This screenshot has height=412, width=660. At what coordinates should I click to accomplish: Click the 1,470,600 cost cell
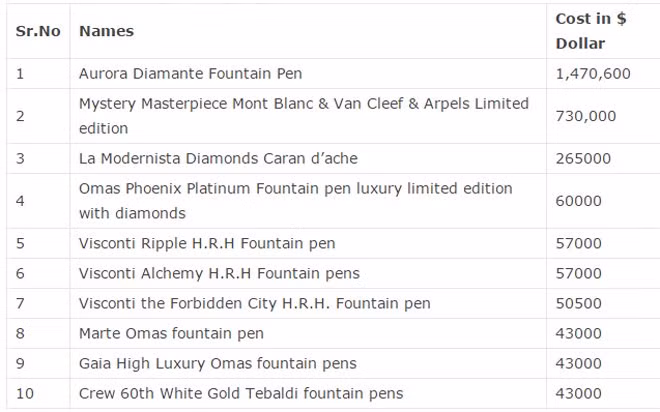[593, 73]
